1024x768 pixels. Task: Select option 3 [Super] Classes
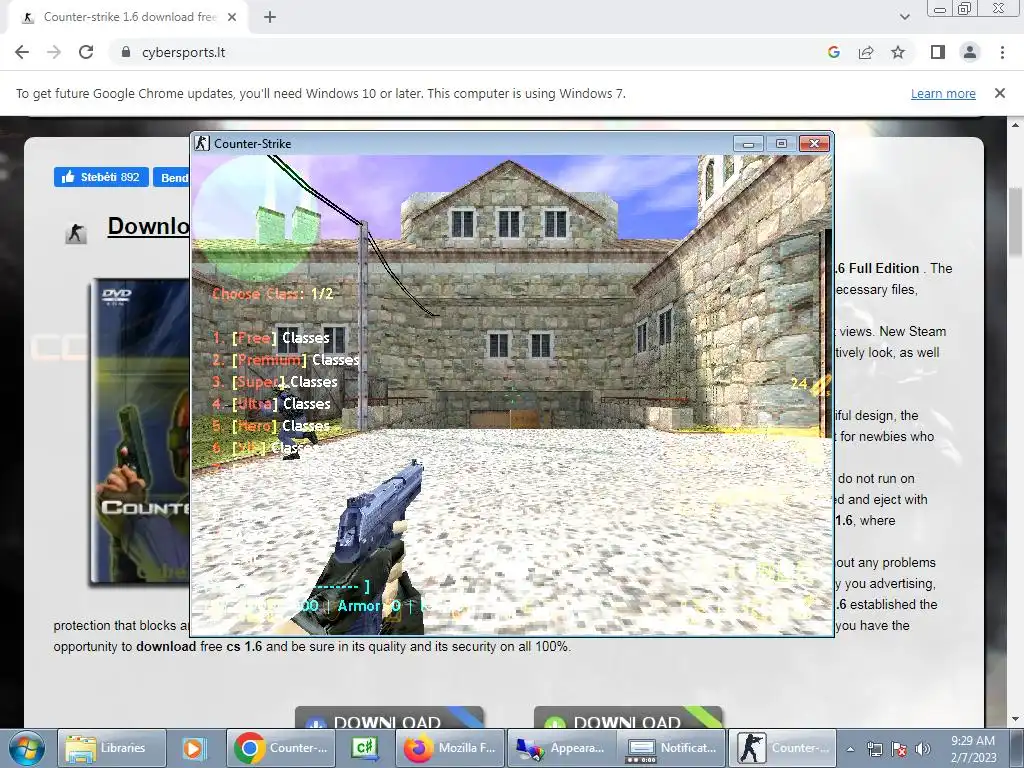[x=275, y=382]
